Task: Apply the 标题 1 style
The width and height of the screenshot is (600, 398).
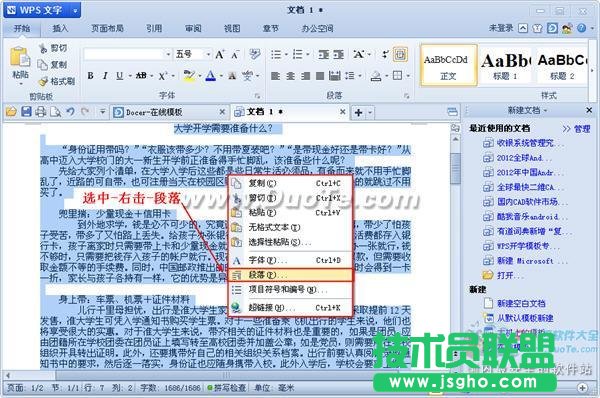Action: (505, 65)
